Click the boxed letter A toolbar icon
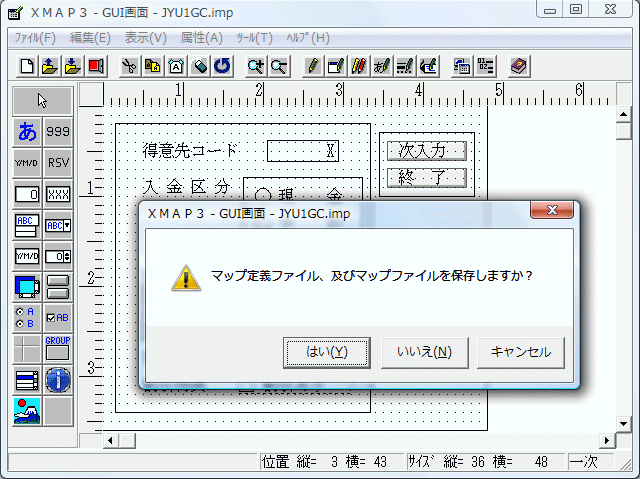 [176, 66]
